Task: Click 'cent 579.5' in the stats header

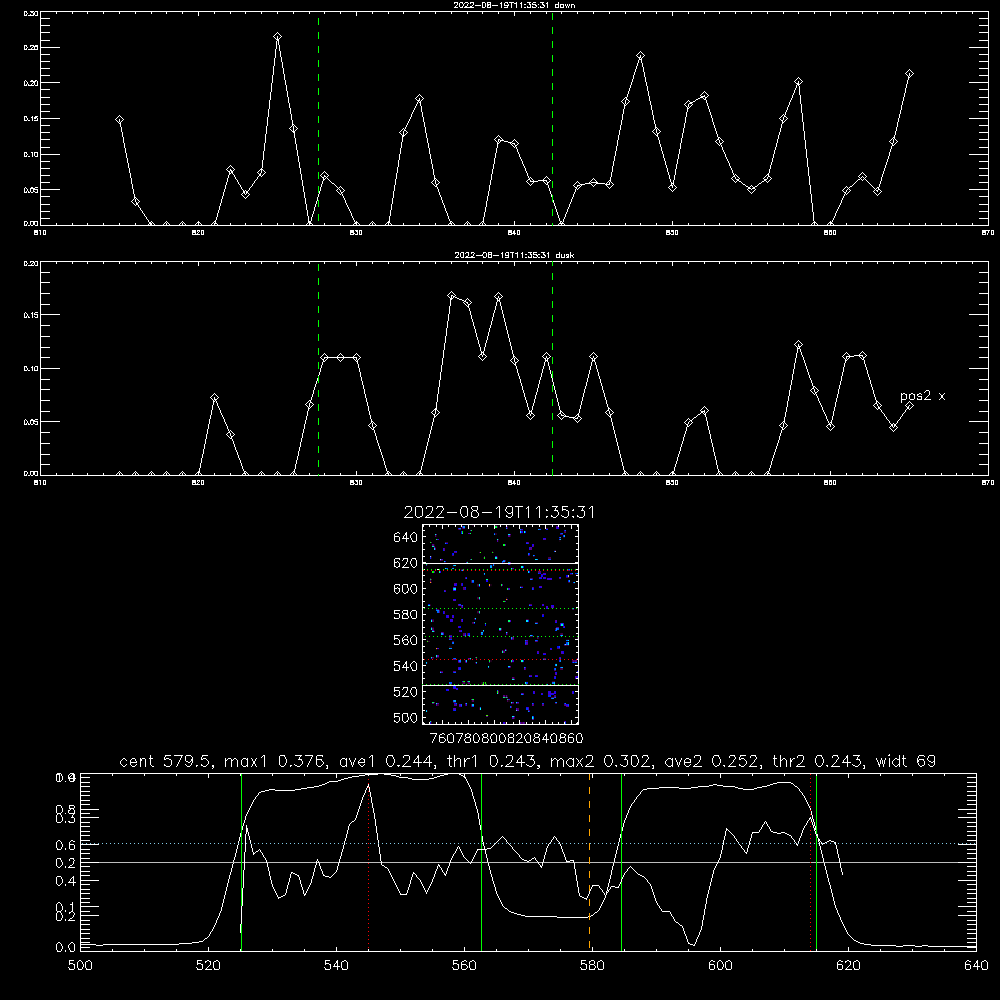Action: [165, 761]
